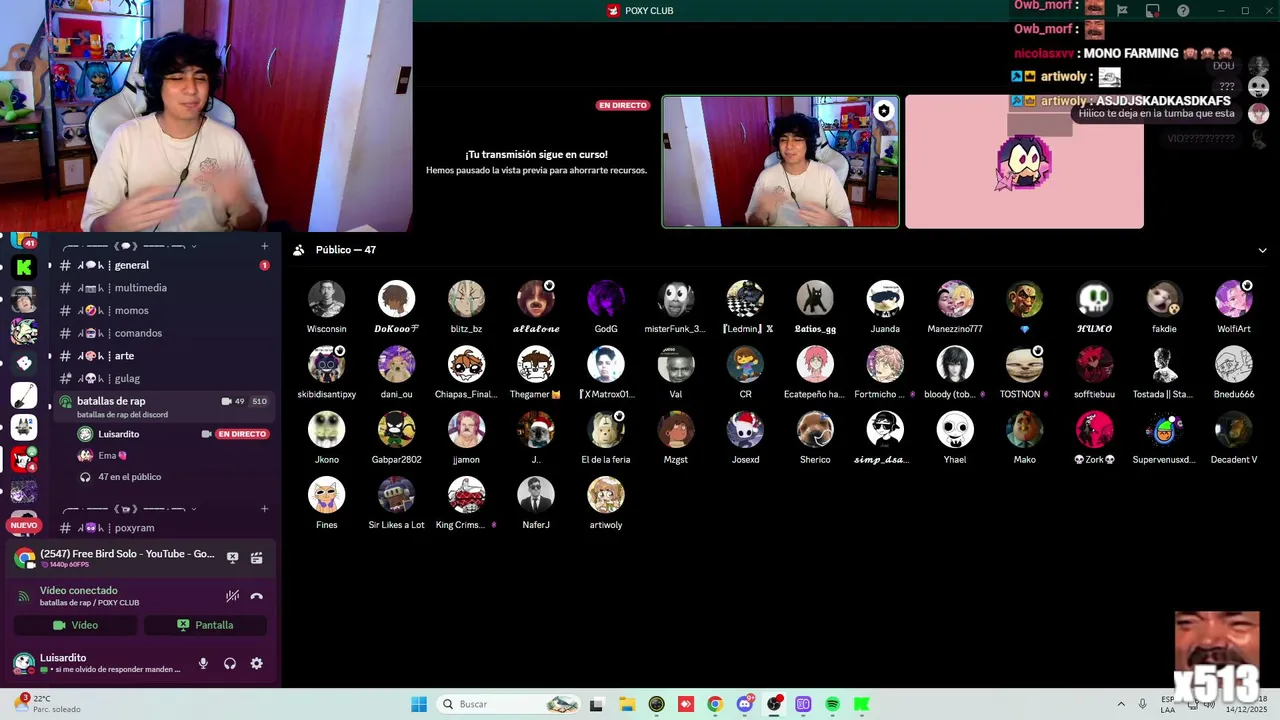Click WolfiArt audience avatar
Screen dimensions: 1280x720
click(1234, 299)
